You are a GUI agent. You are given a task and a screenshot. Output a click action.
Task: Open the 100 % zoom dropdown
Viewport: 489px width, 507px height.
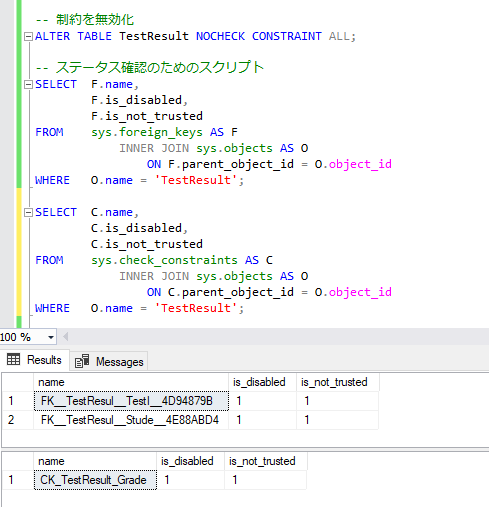(x=51, y=337)
